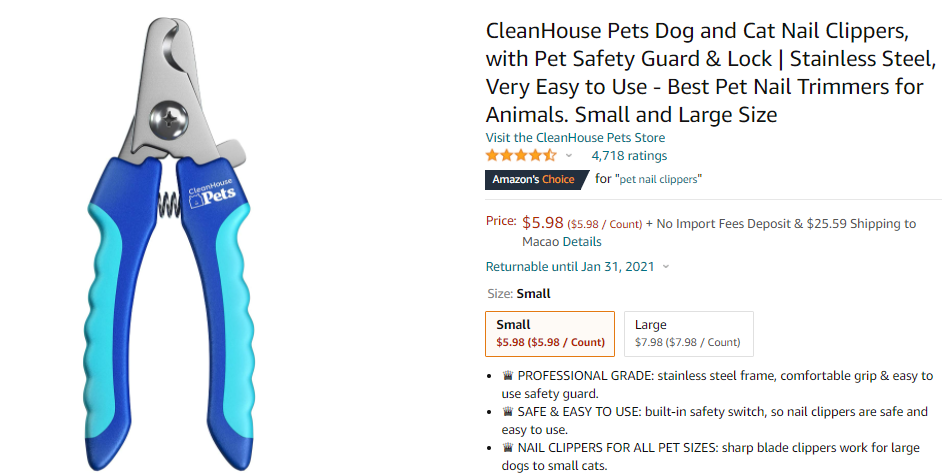Screen dimensions: 942x473
Task: Click the "Size: Small" label
Action: click(x=518, y=294)
